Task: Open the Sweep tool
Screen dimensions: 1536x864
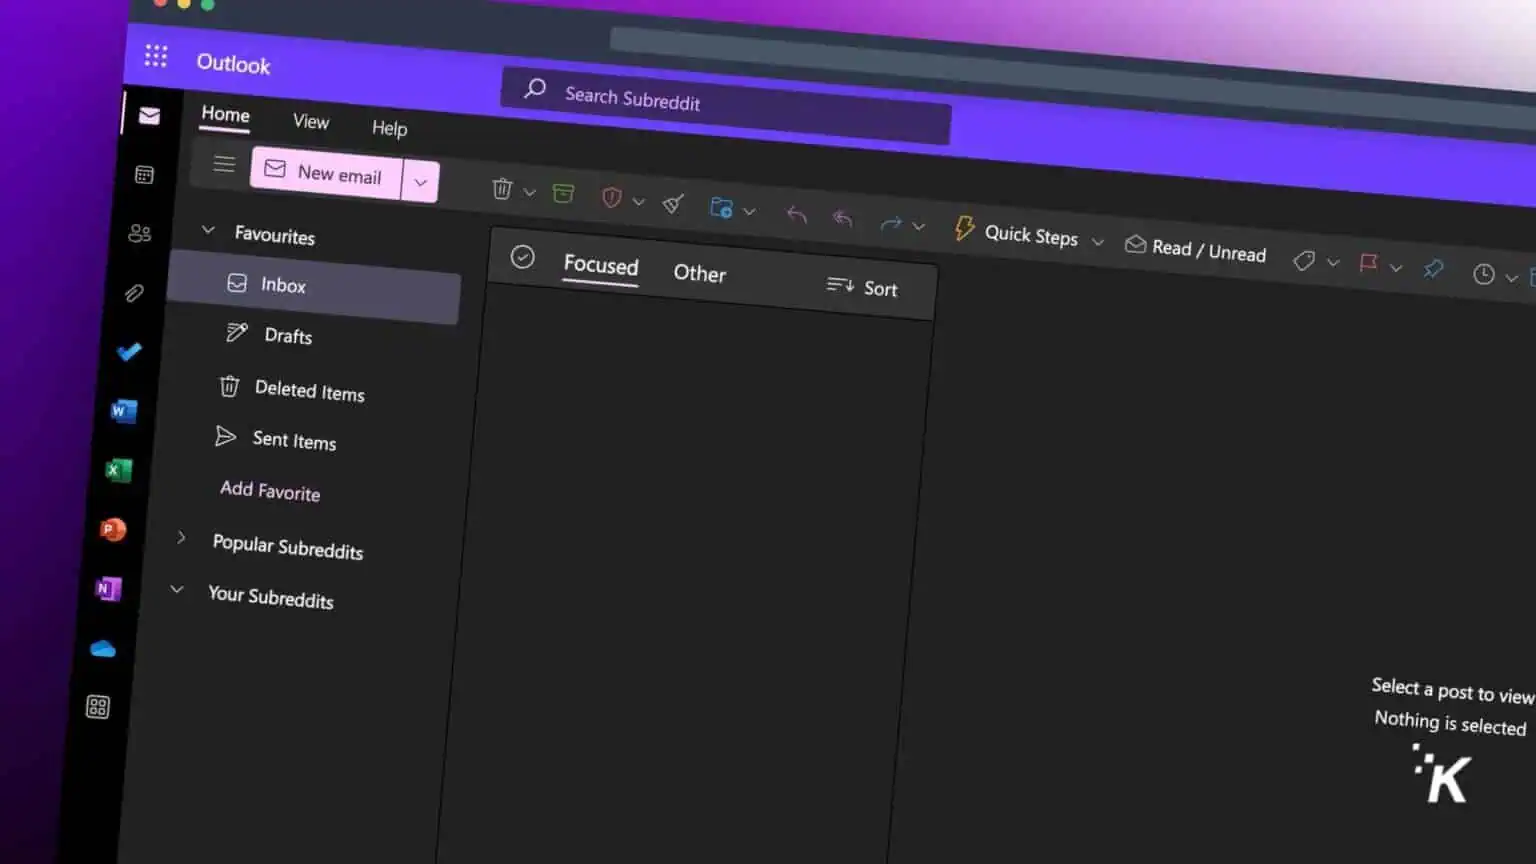Action: coord(672,202)
